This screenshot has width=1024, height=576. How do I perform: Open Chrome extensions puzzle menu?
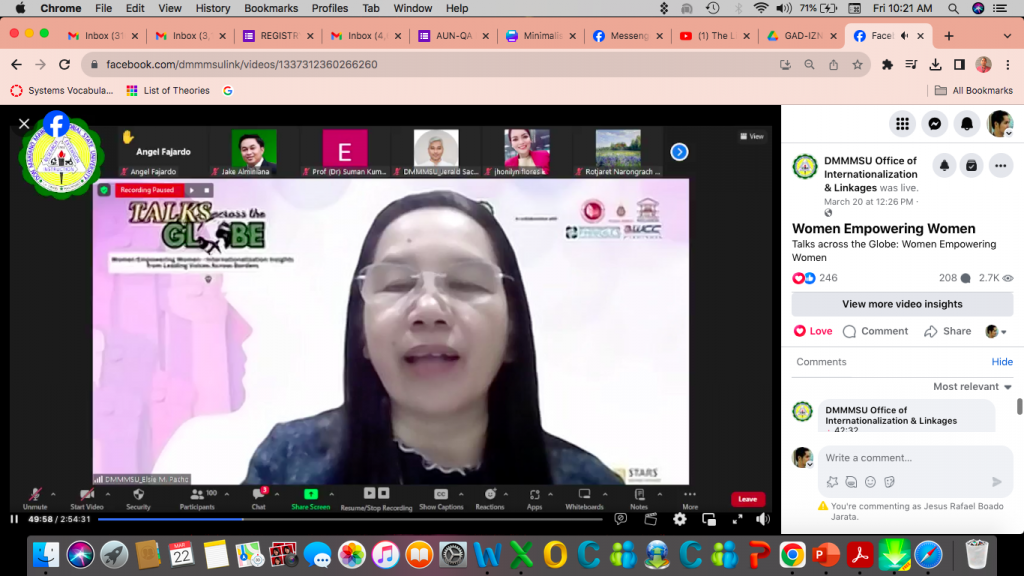(x=887, y=65)
